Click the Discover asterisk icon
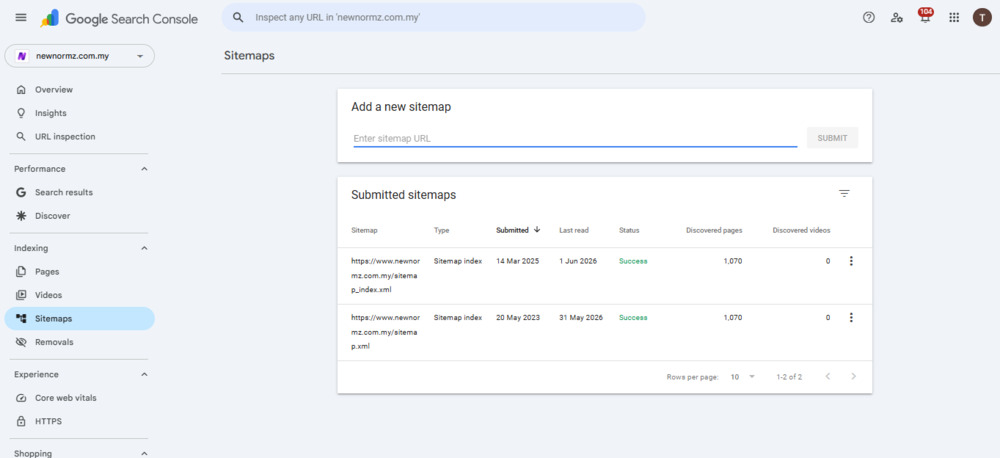Screen dimensions: 1000x458 point(21,216)
